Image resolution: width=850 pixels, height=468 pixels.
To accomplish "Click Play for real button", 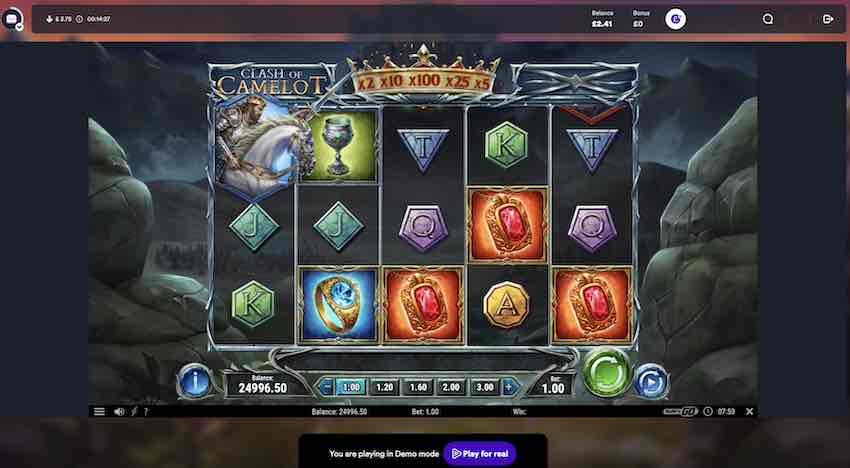I will pos(480,453).
